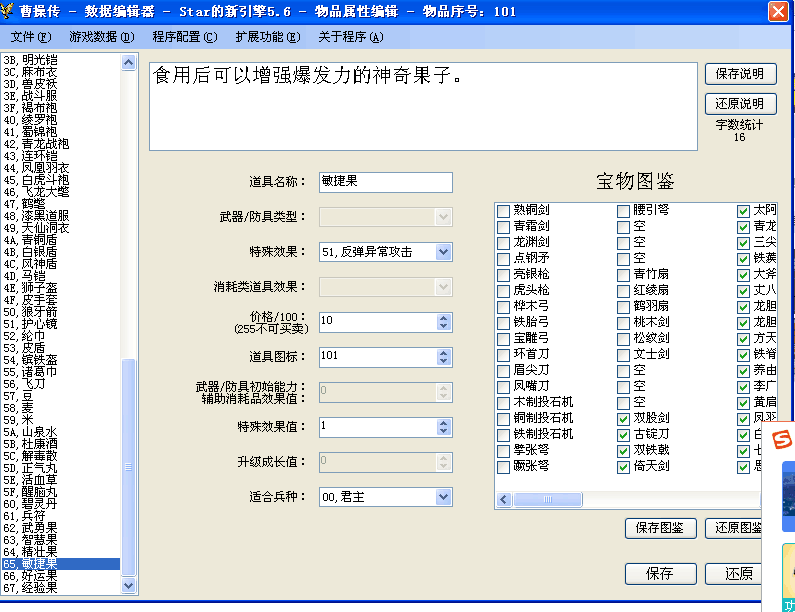Decrease the 道具图标 value
795x612 pixels.
(444, 361)
